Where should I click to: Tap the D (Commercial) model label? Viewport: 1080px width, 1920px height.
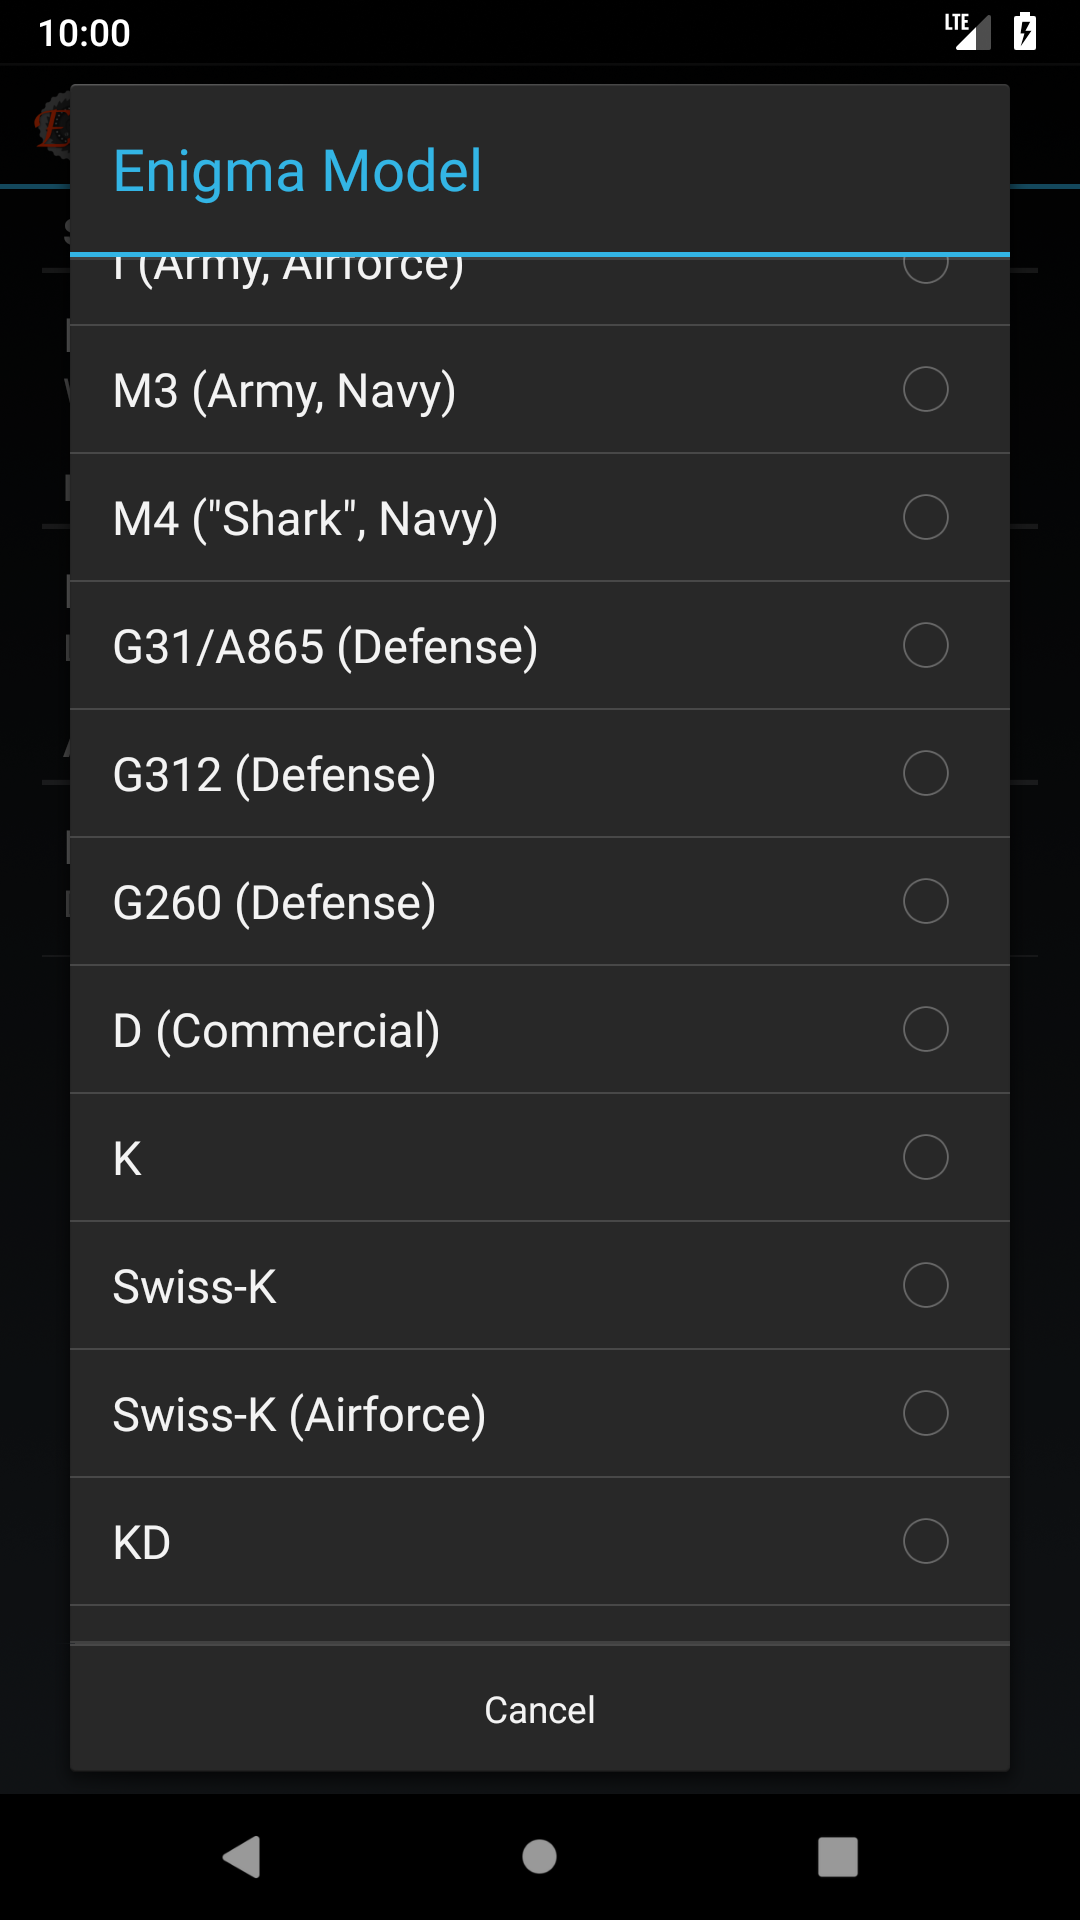277,1030
